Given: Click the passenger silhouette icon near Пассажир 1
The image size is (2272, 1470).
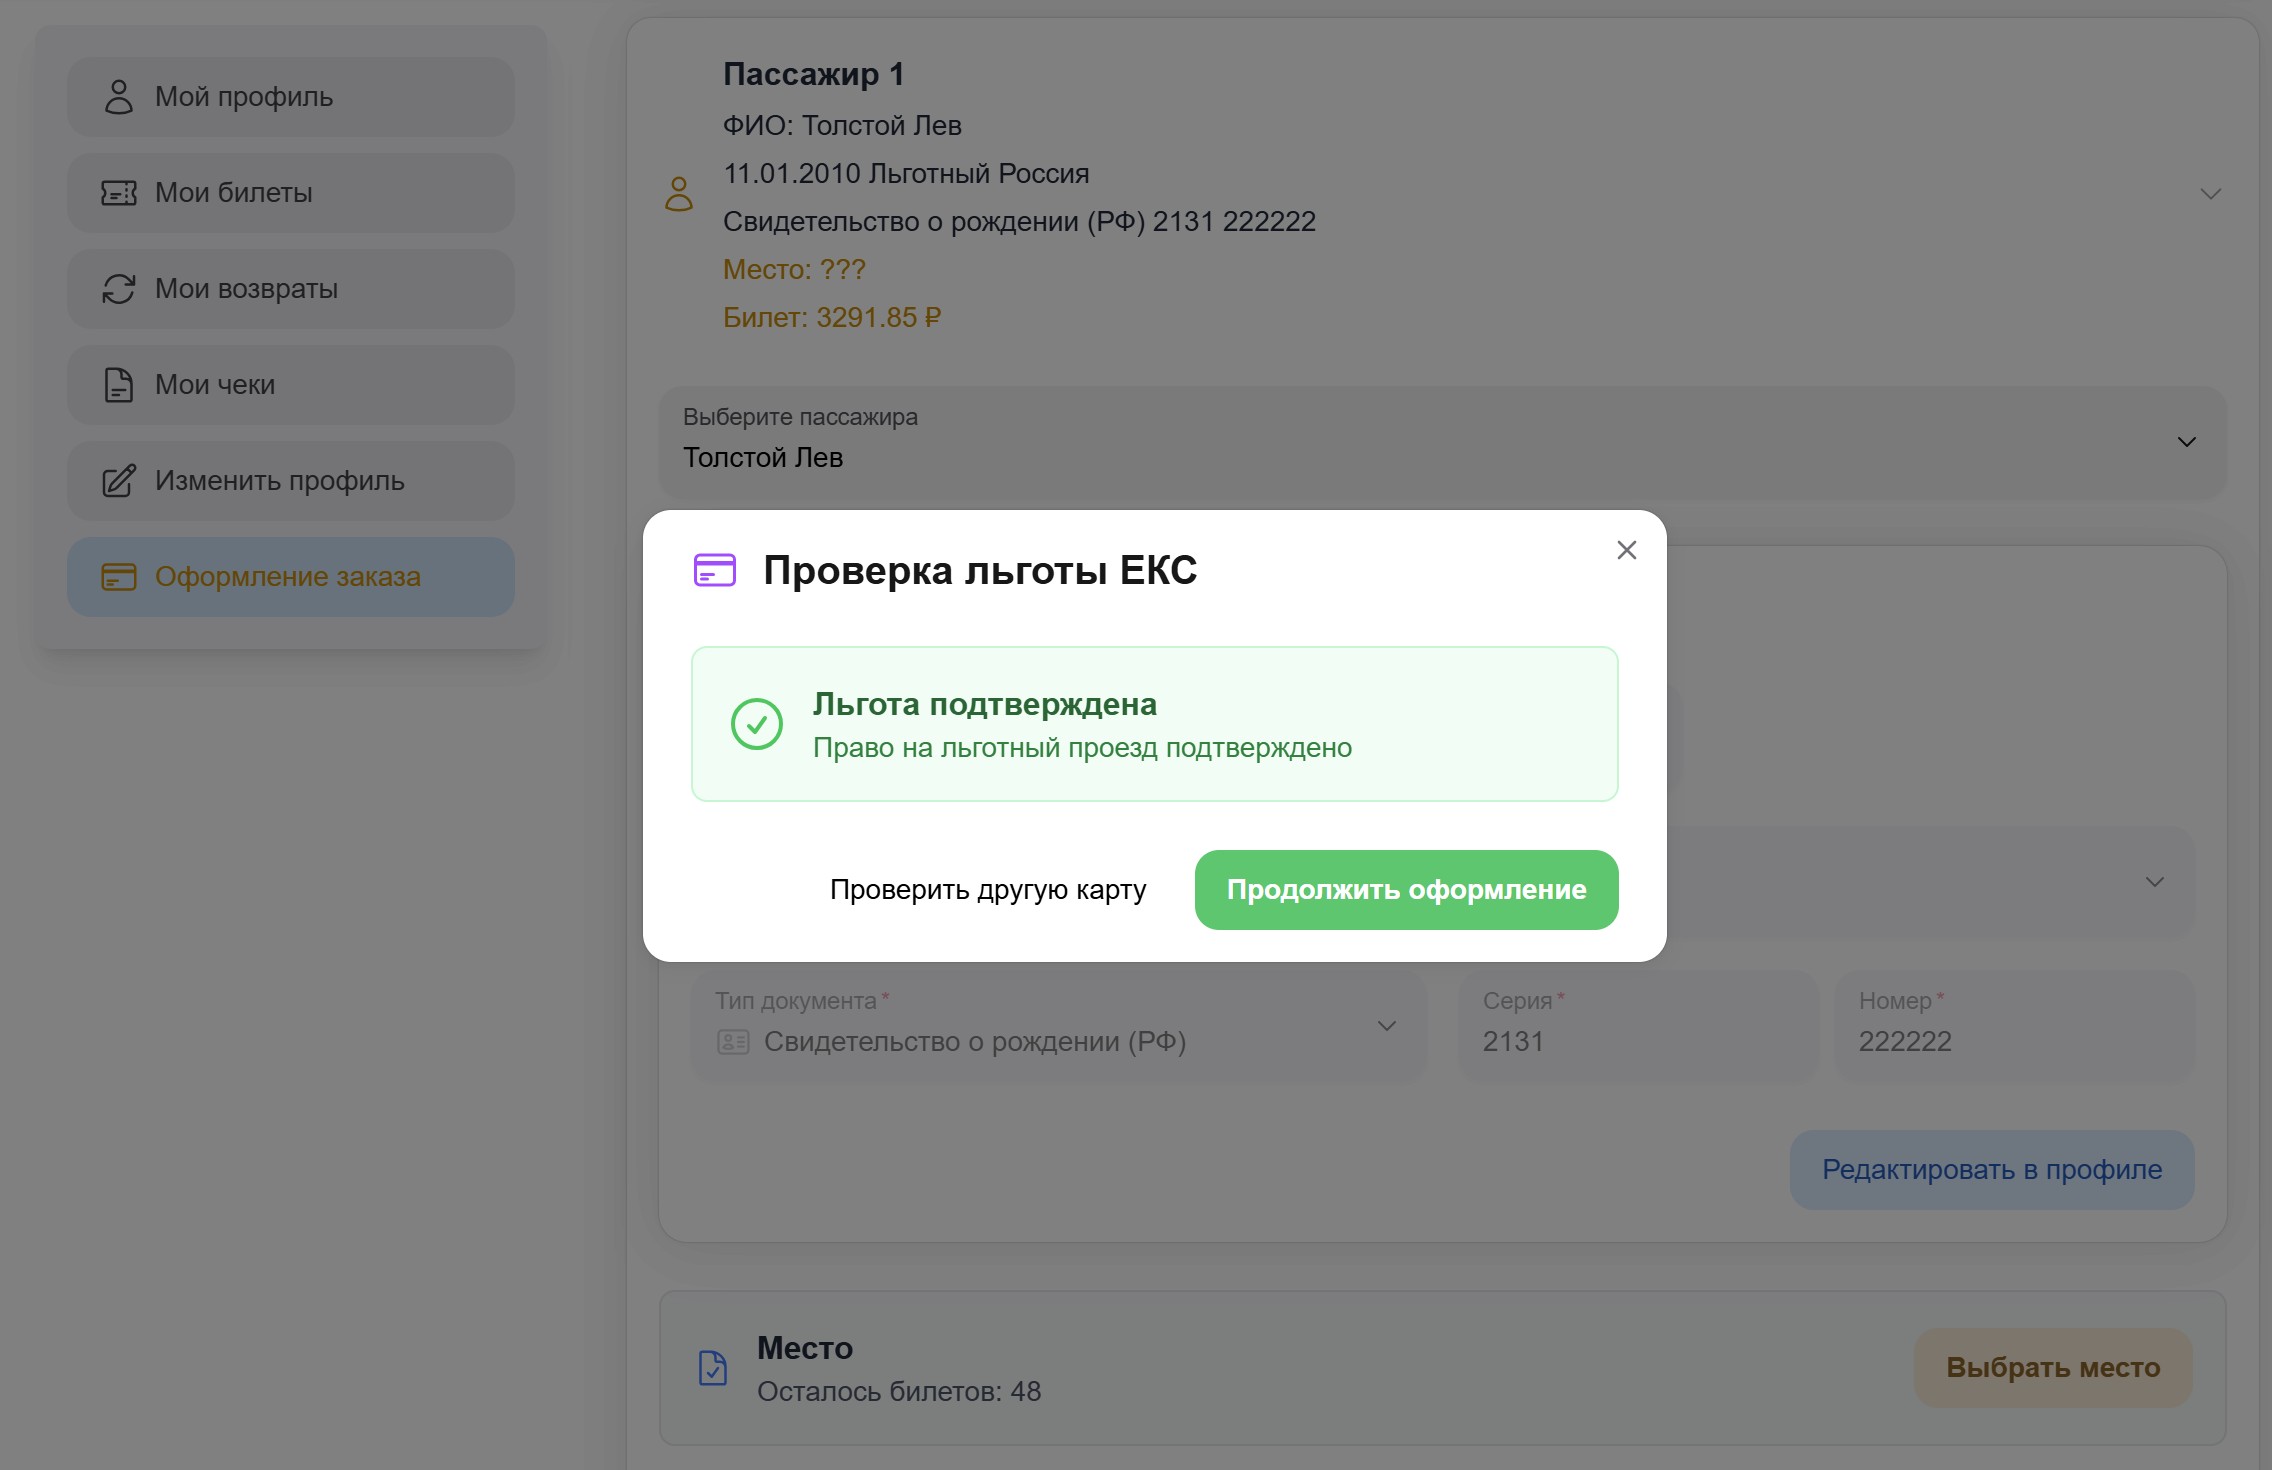Looking at the screenshot, I should (x=679, y=195).
